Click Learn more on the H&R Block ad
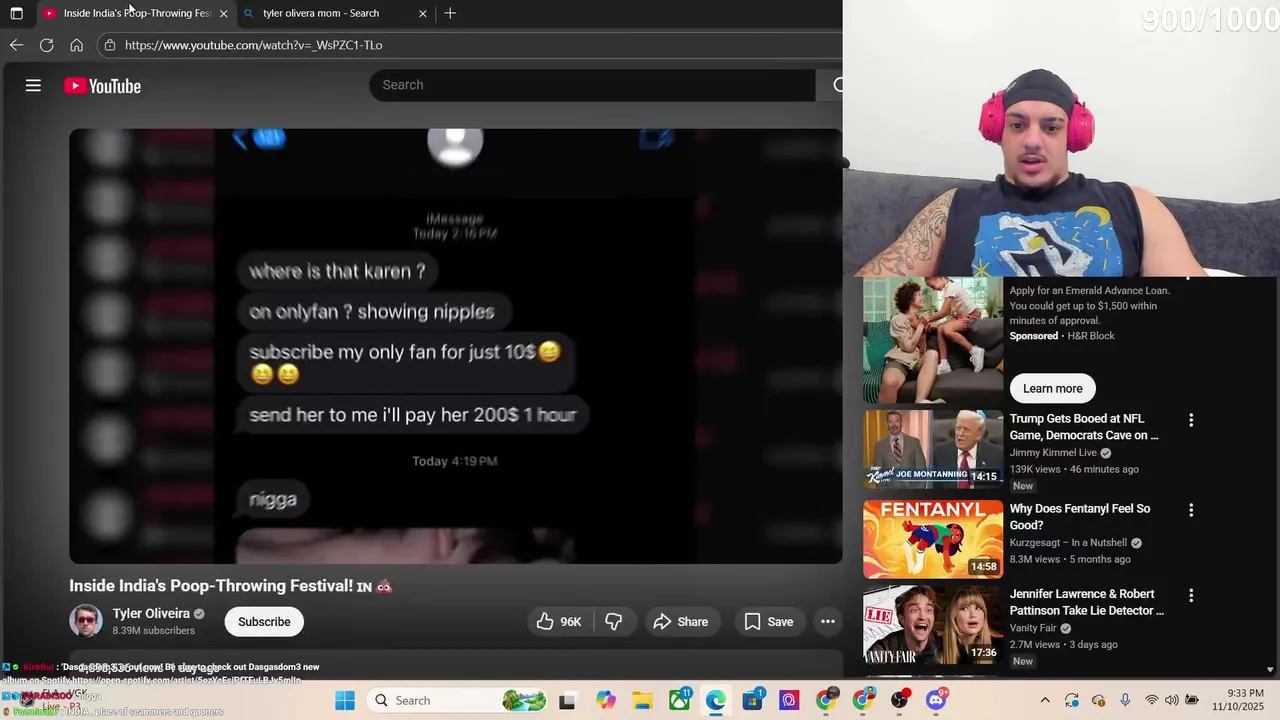1280x720 pixels. click(x=1052, y=388)
